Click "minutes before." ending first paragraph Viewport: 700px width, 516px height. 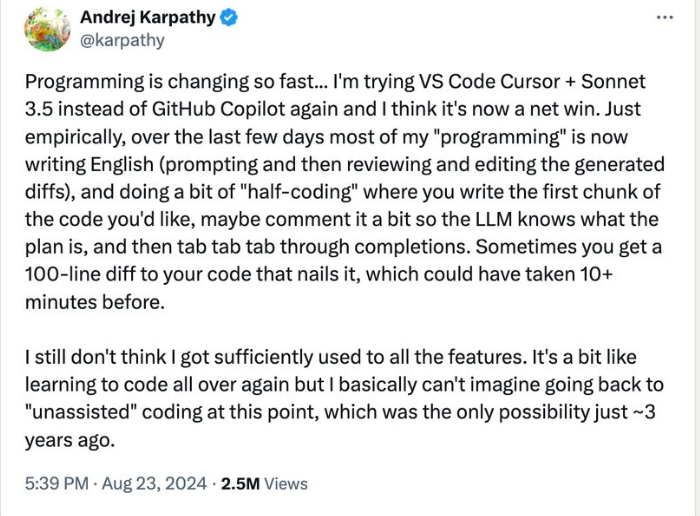(95, 303)
